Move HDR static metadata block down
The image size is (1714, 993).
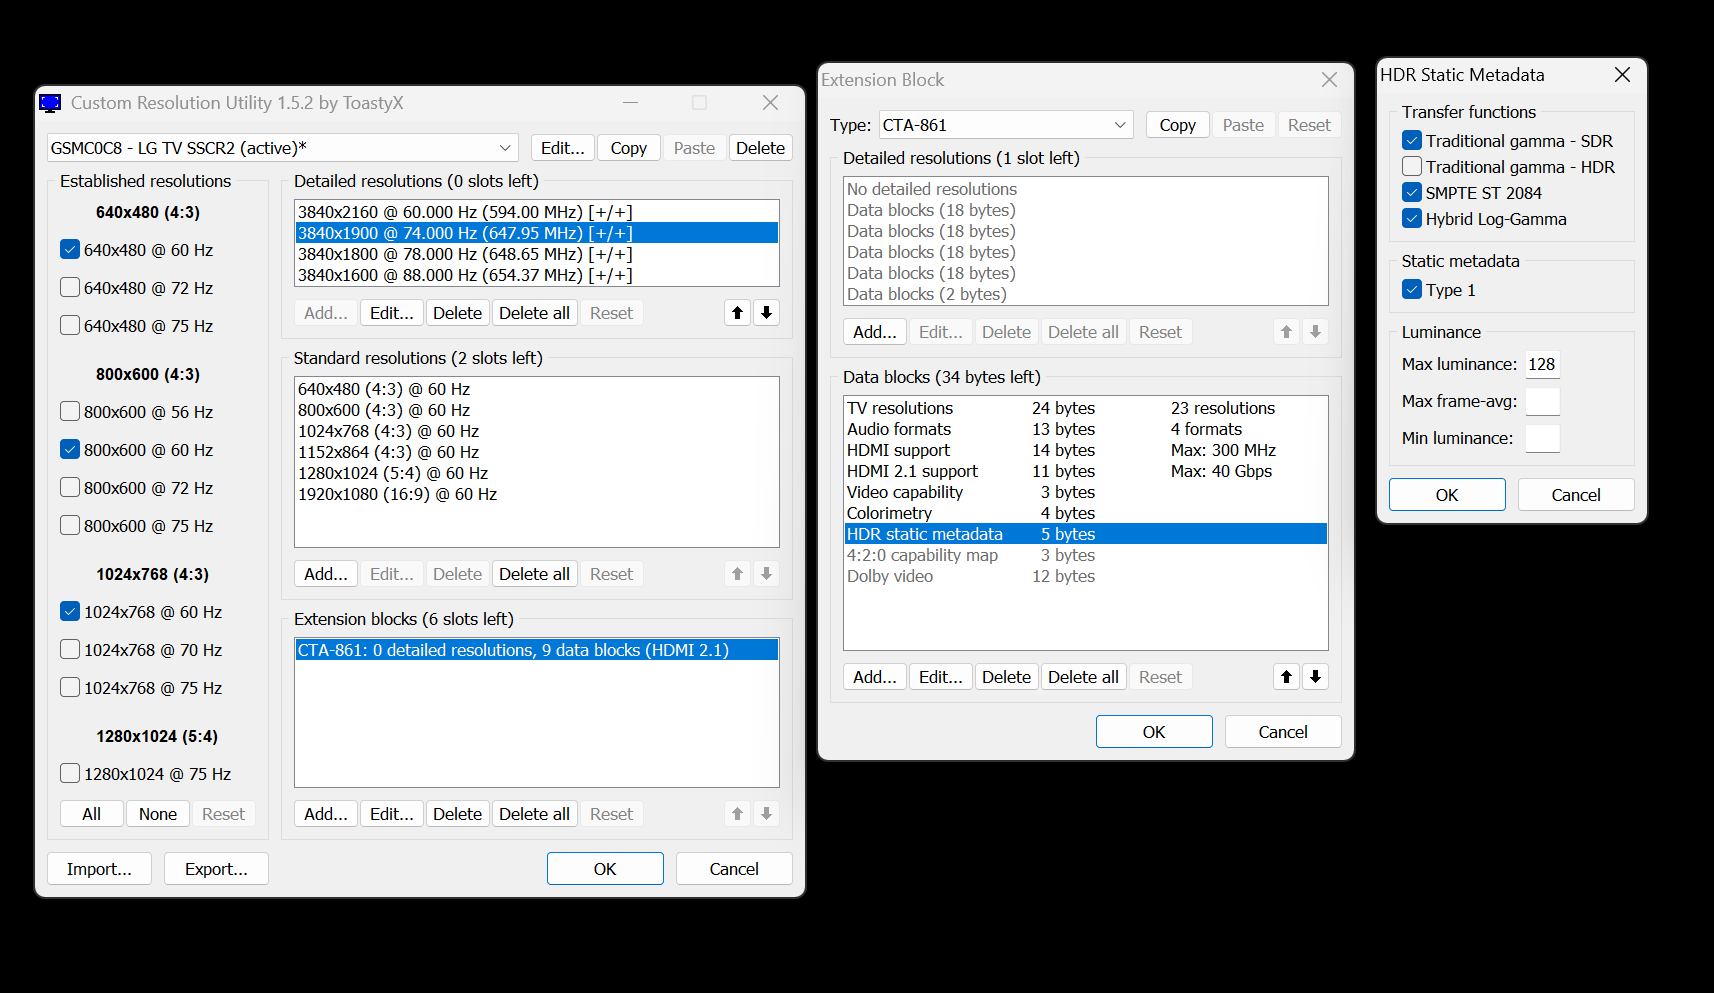1315,676
